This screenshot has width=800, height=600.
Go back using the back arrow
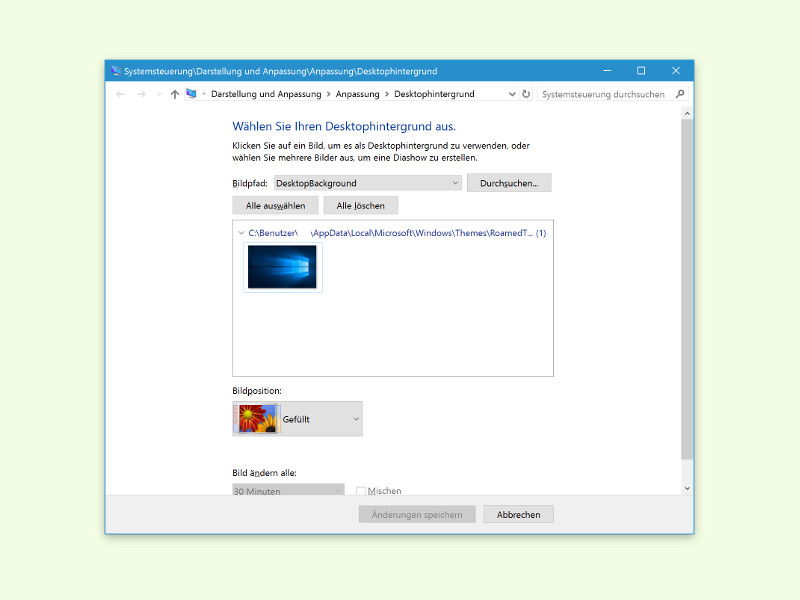(x=120, y=94)
